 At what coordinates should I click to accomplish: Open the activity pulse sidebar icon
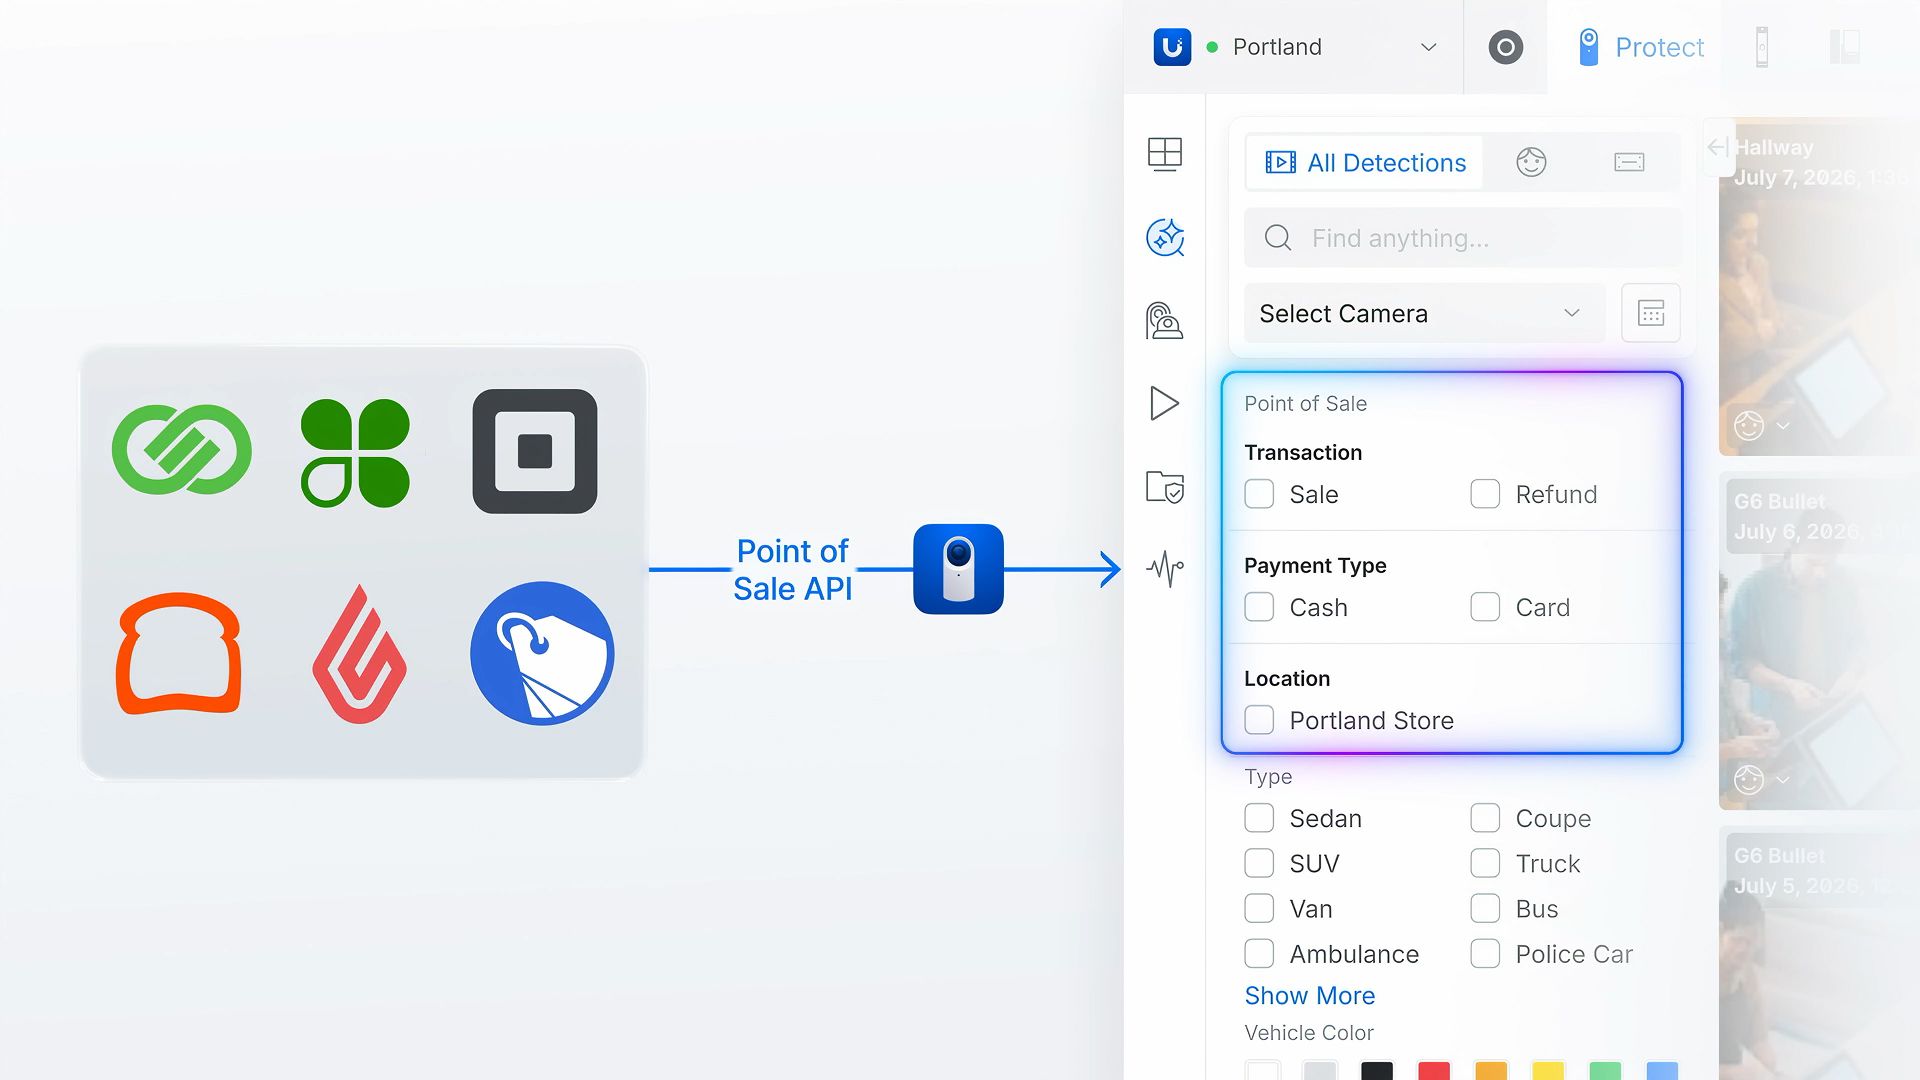click(x=1165, y=569)
